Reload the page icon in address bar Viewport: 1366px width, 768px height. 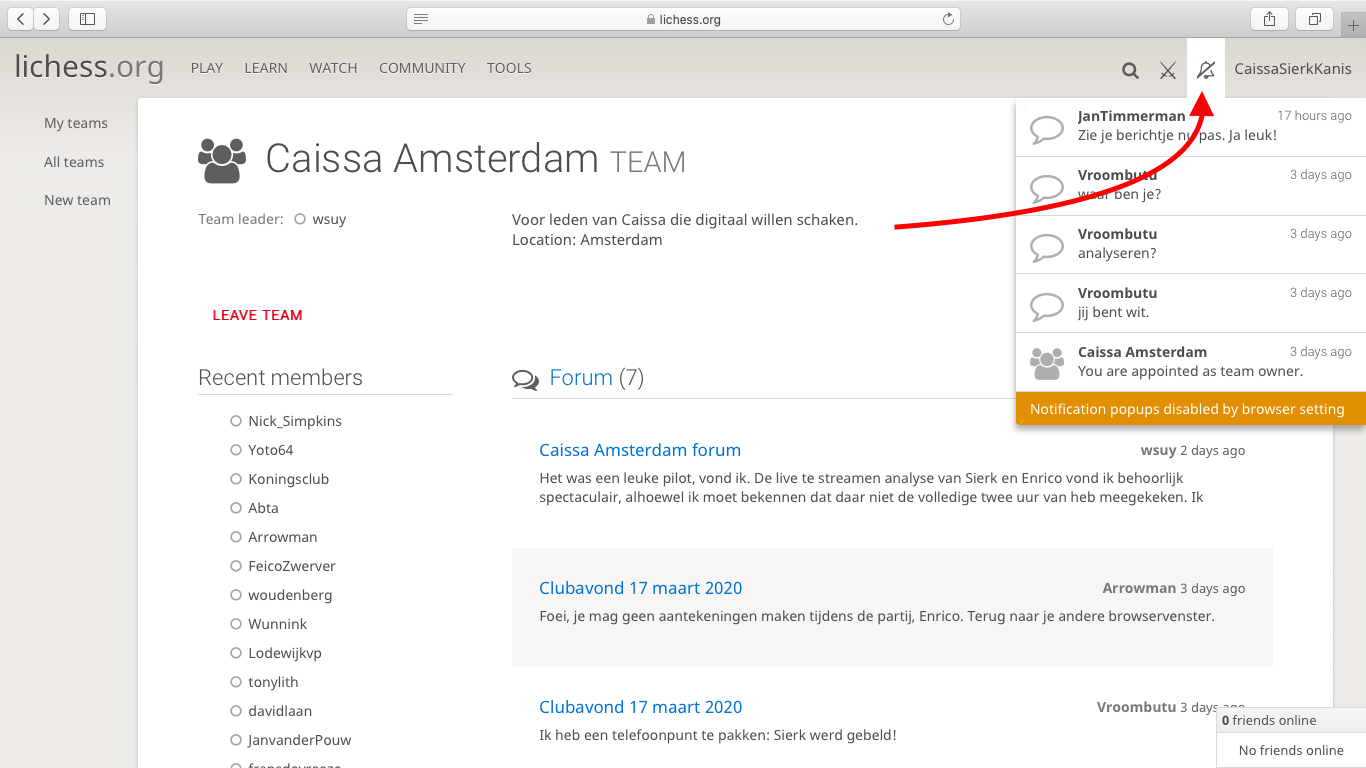[948, 19]
